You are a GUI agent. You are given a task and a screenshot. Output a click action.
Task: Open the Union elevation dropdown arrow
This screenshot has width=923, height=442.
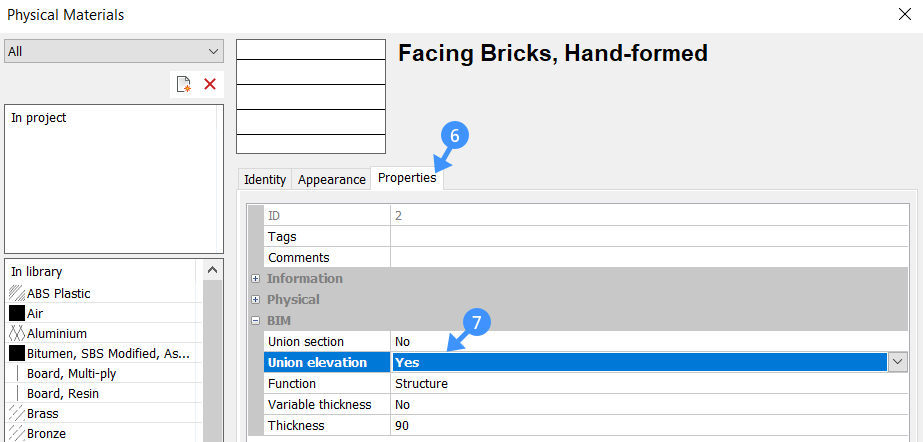coord(897,362)
